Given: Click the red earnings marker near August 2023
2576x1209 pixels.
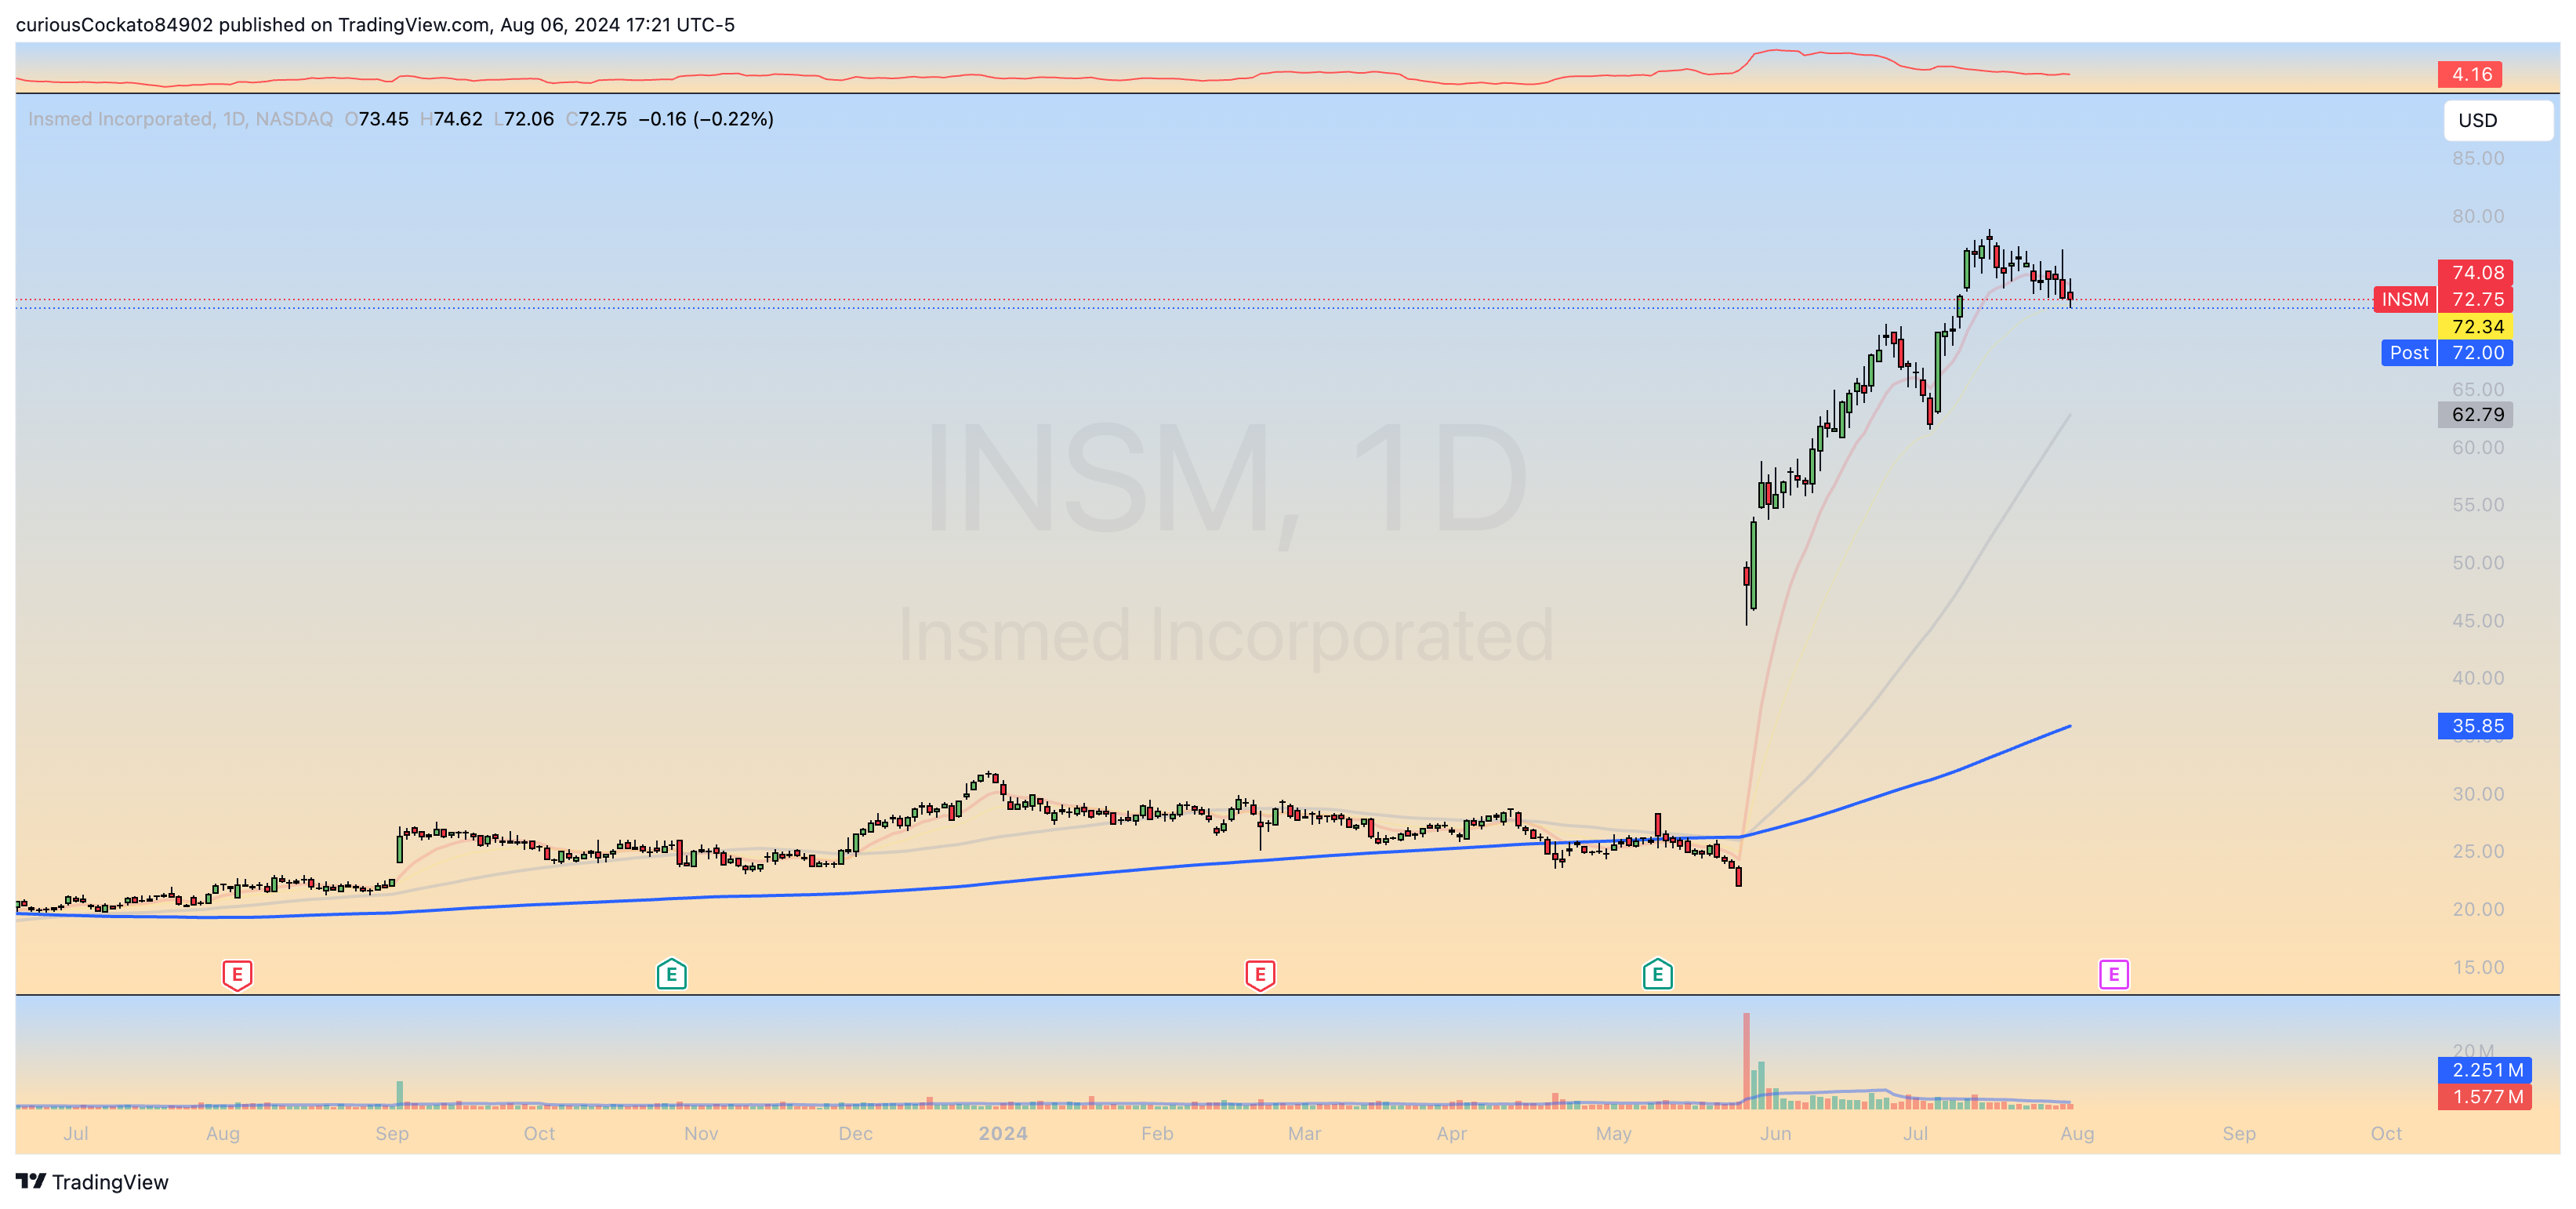Looking at the screenshot, I should point(237,974).
